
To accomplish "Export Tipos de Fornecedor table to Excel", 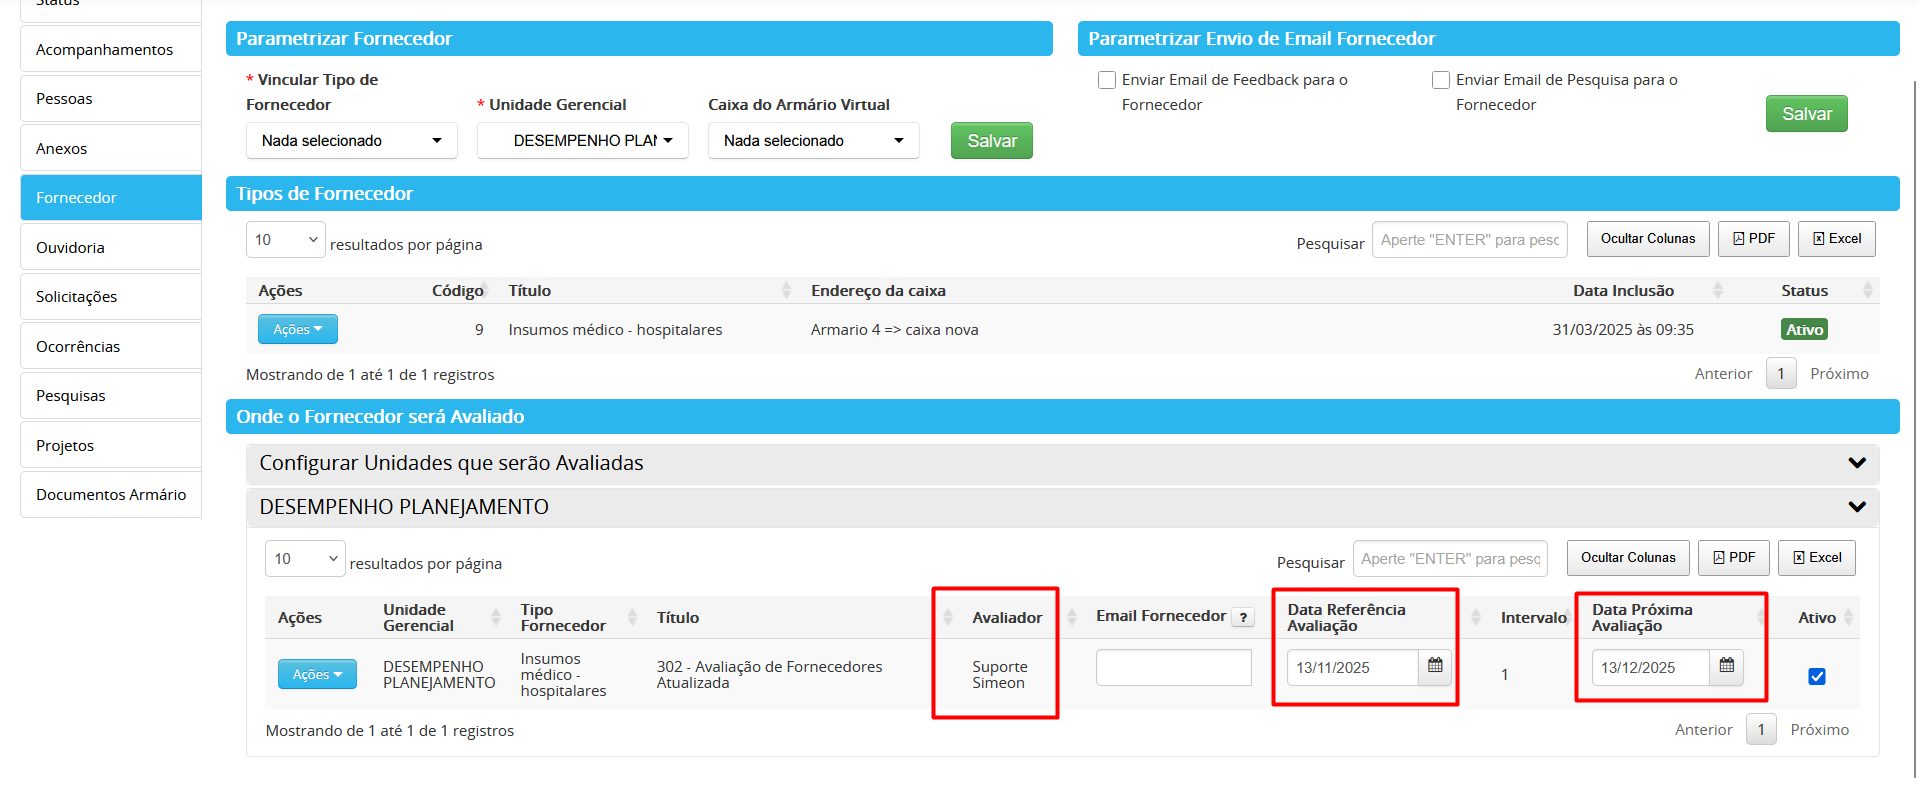I will click(x=1836, y=239).
